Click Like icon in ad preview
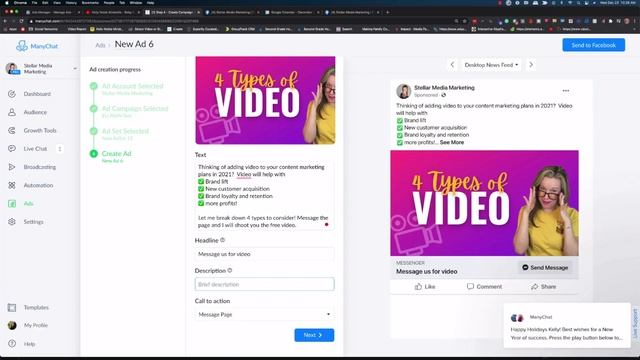 tap(418, 287)
